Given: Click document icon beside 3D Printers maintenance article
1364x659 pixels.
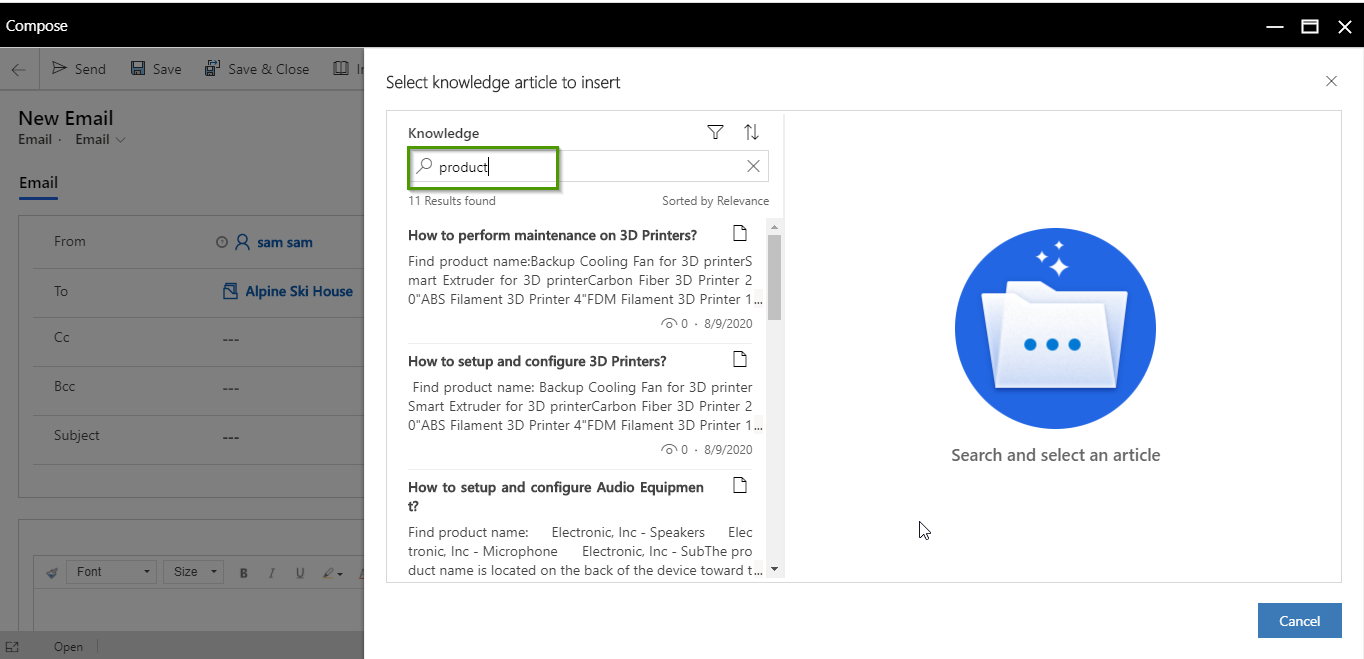Looking at the screenshot, I should 740,234.
